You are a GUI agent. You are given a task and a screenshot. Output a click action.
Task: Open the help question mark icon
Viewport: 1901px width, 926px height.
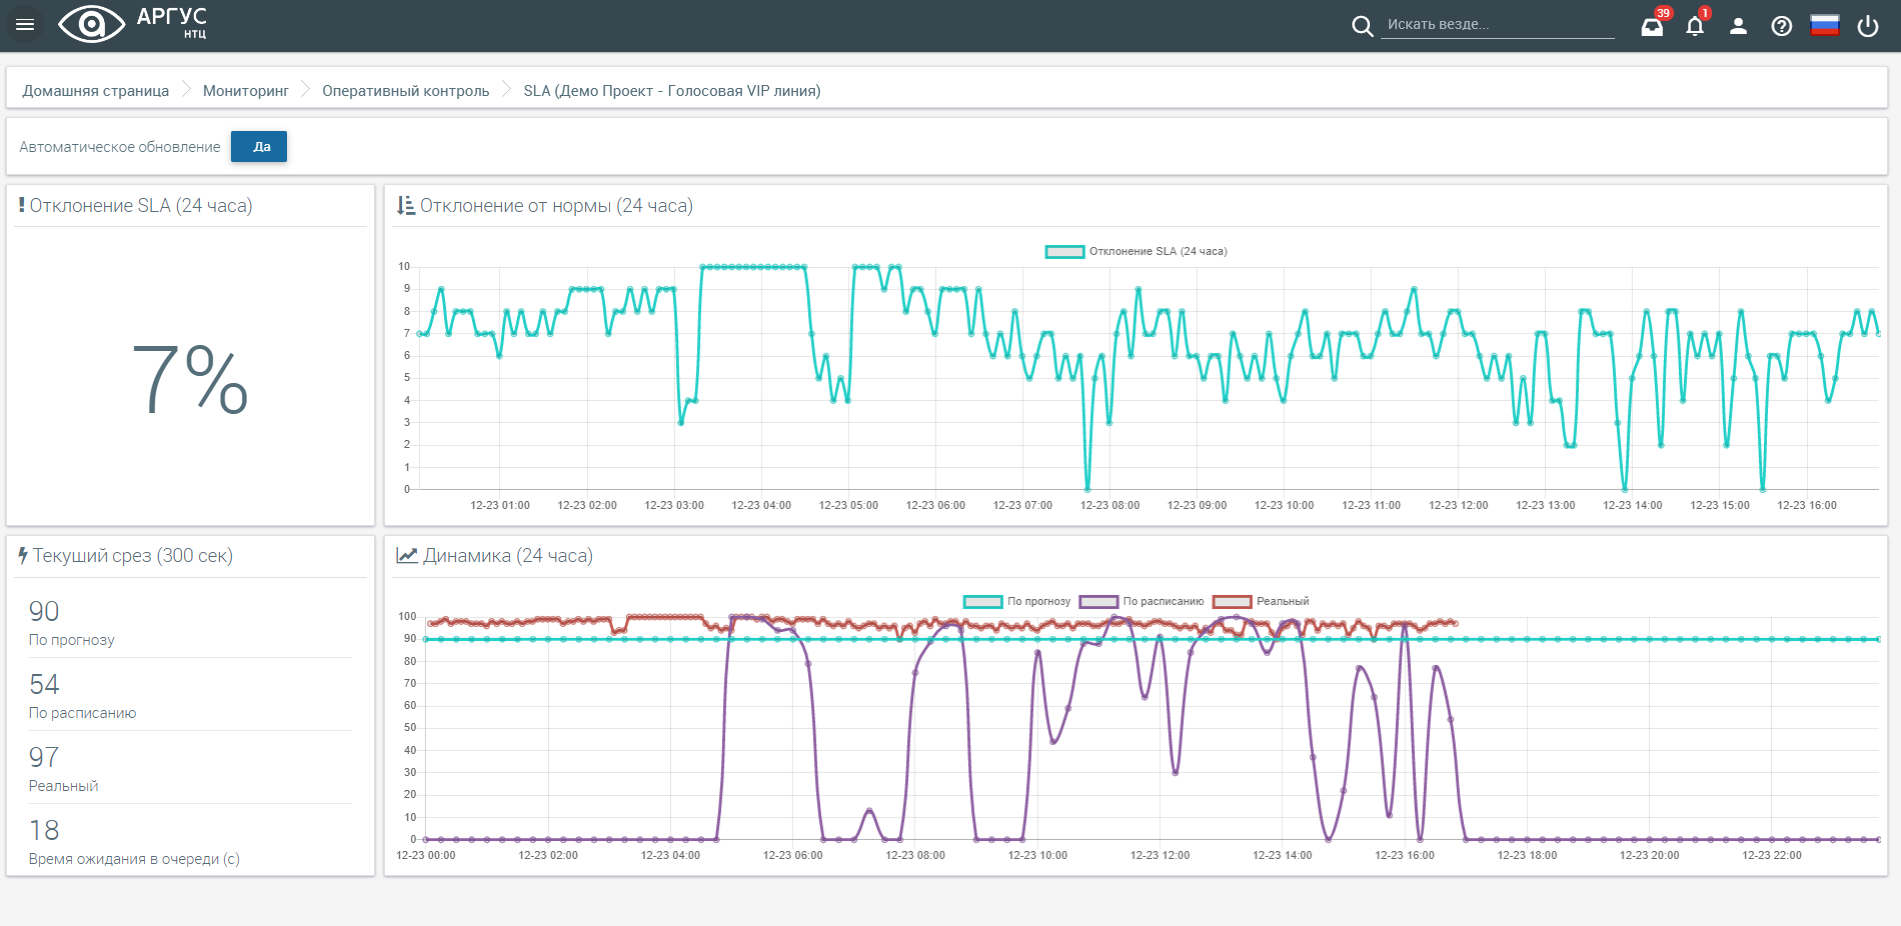[x=1782, y=26]
